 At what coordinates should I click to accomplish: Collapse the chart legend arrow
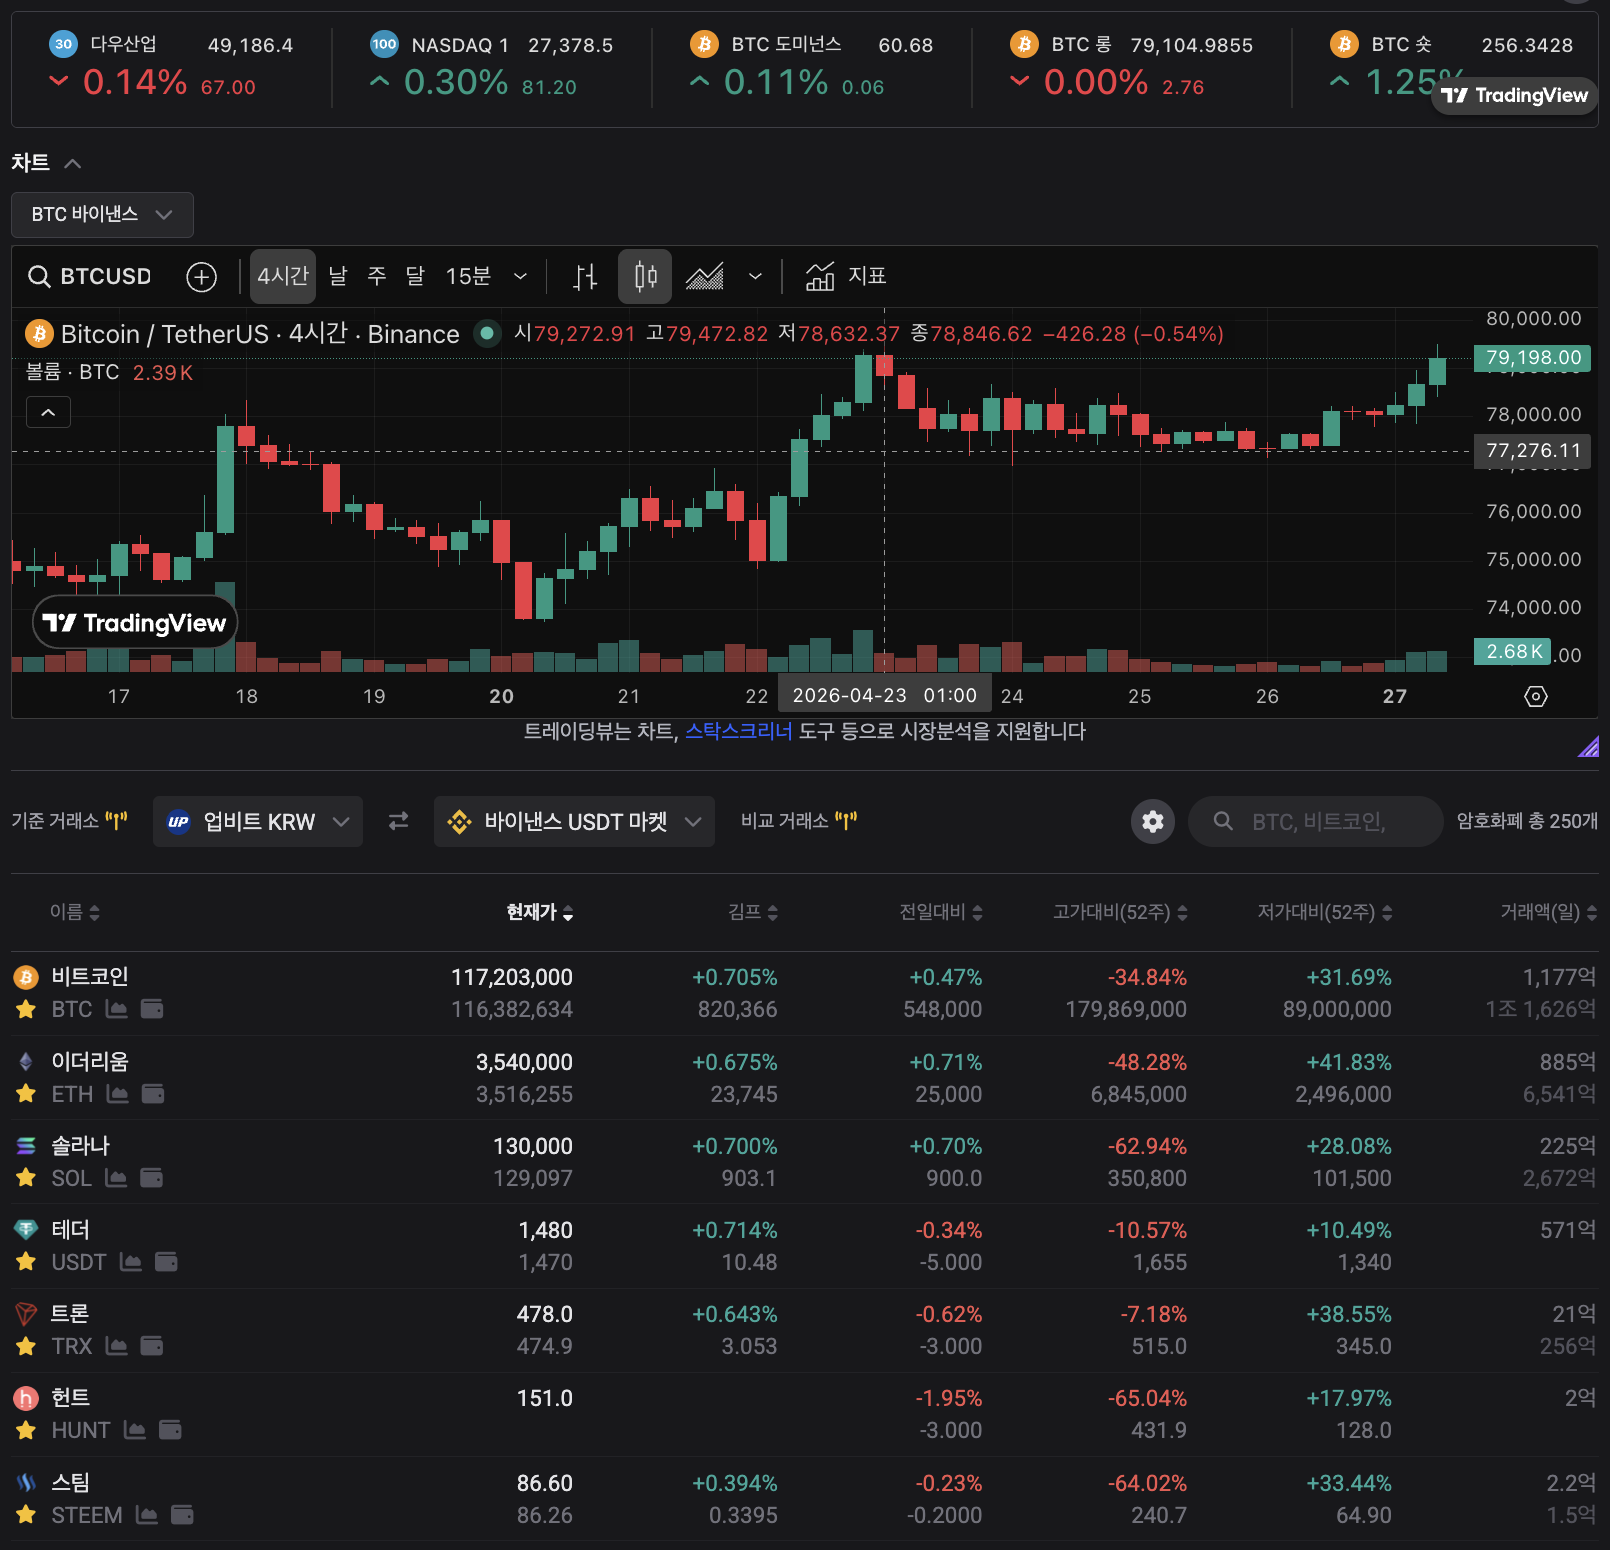pos(48,412)
